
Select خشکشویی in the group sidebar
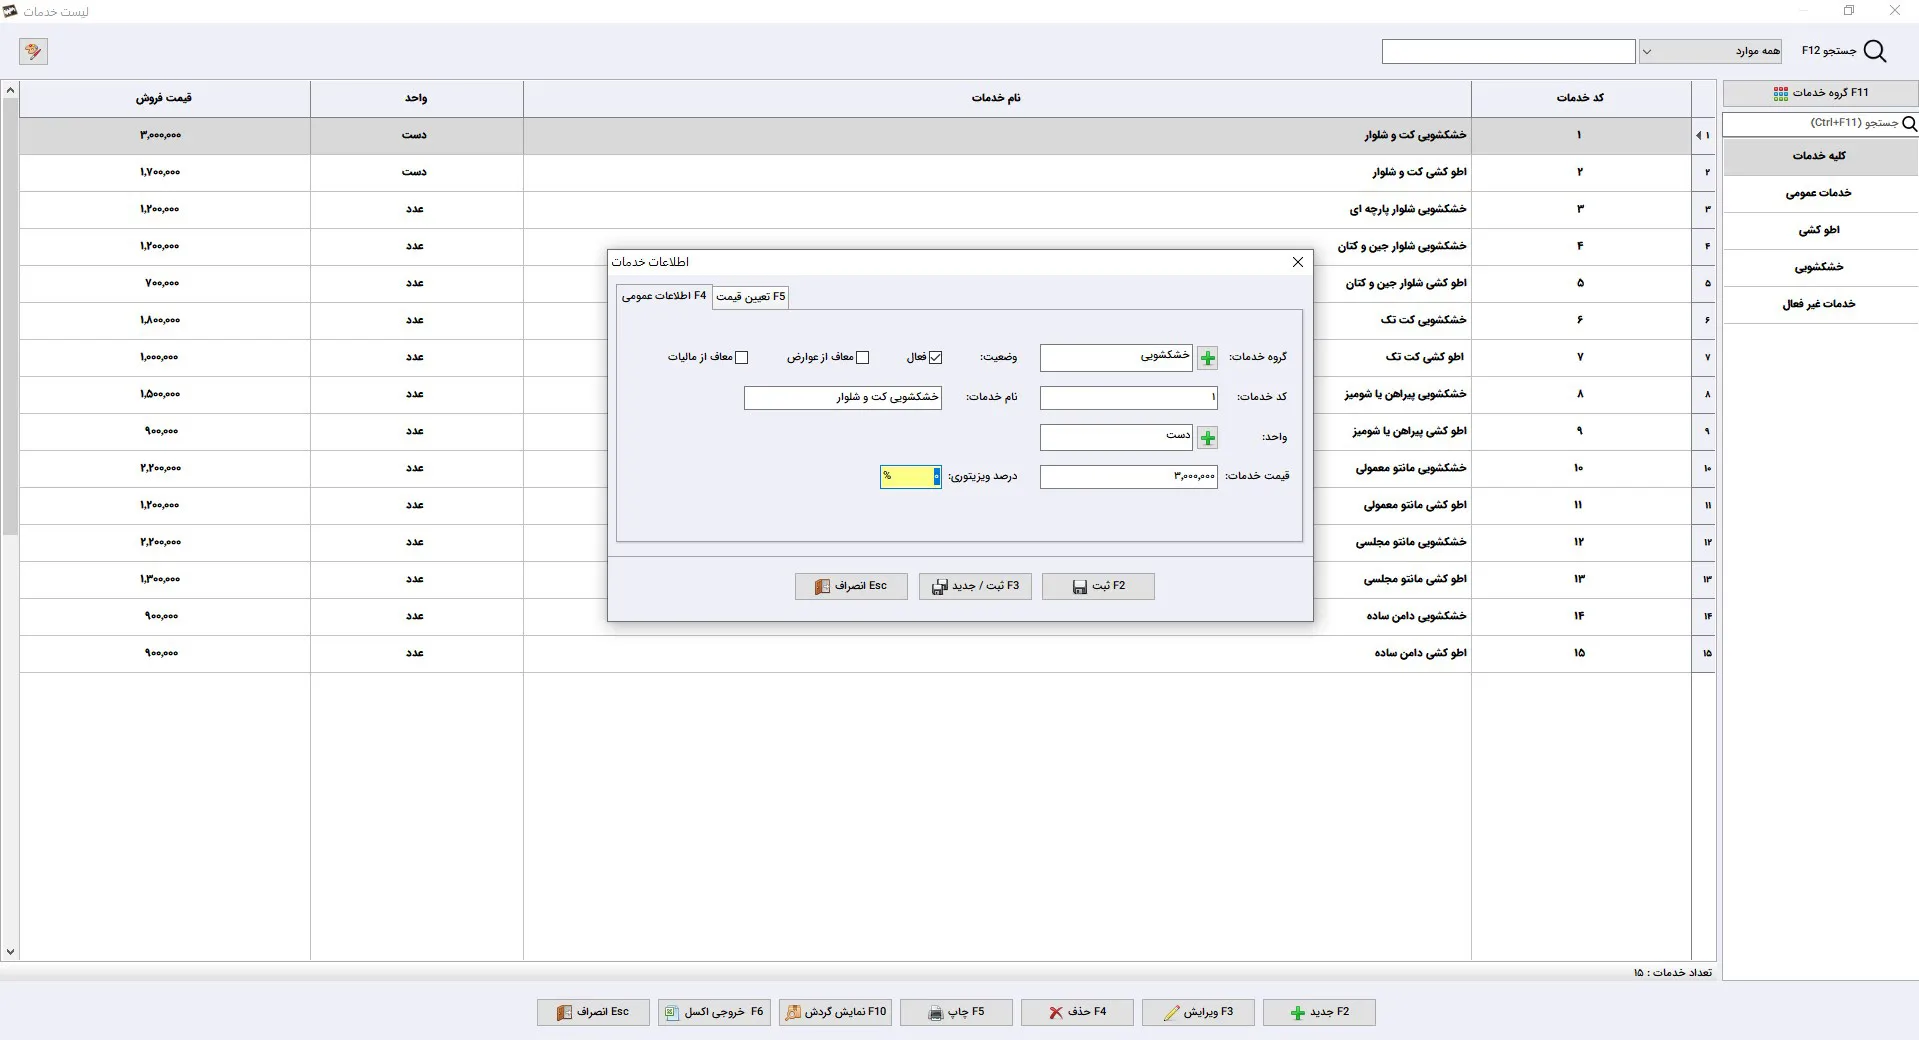point(1820,267)
